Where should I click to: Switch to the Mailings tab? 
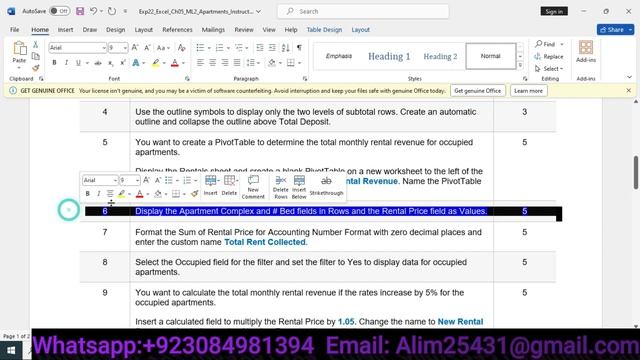(213, 30)
